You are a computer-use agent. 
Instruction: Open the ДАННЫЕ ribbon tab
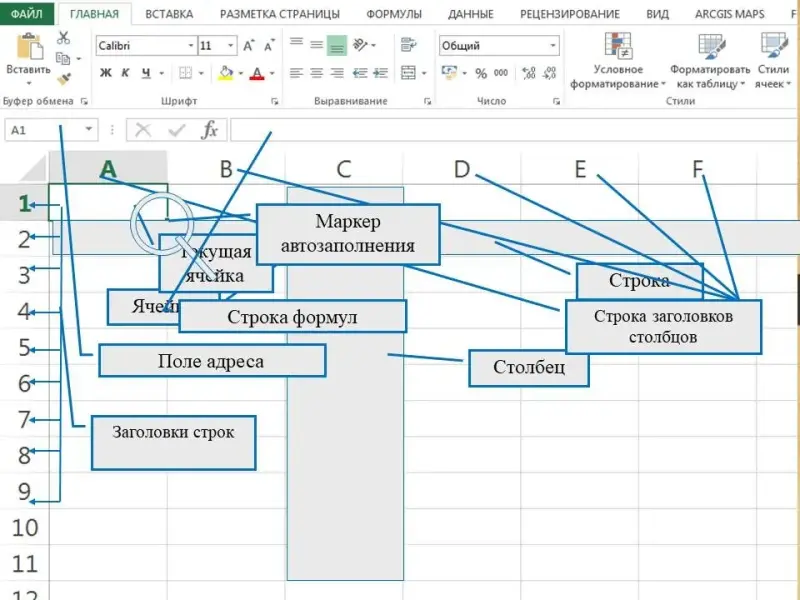click(470, 14)
